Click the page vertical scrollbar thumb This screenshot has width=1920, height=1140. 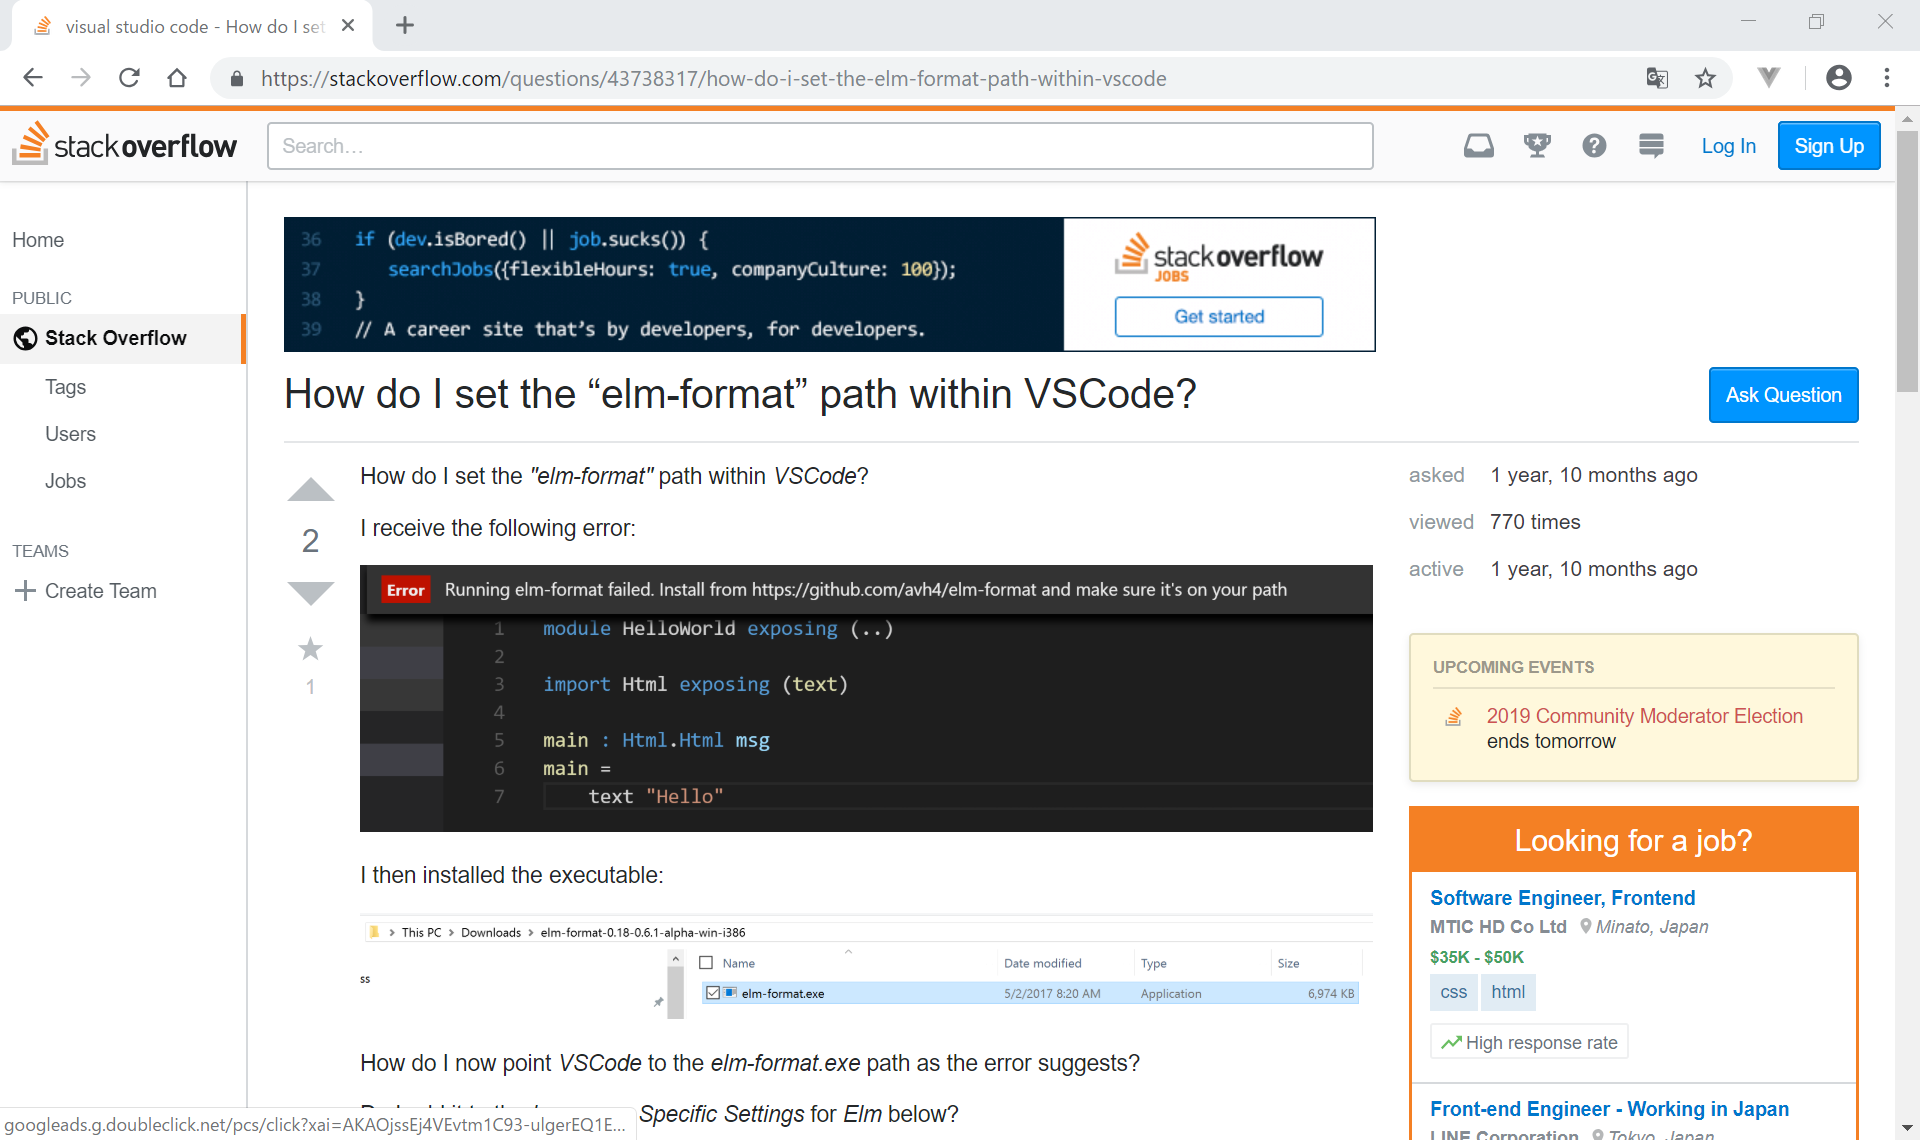1907,260
